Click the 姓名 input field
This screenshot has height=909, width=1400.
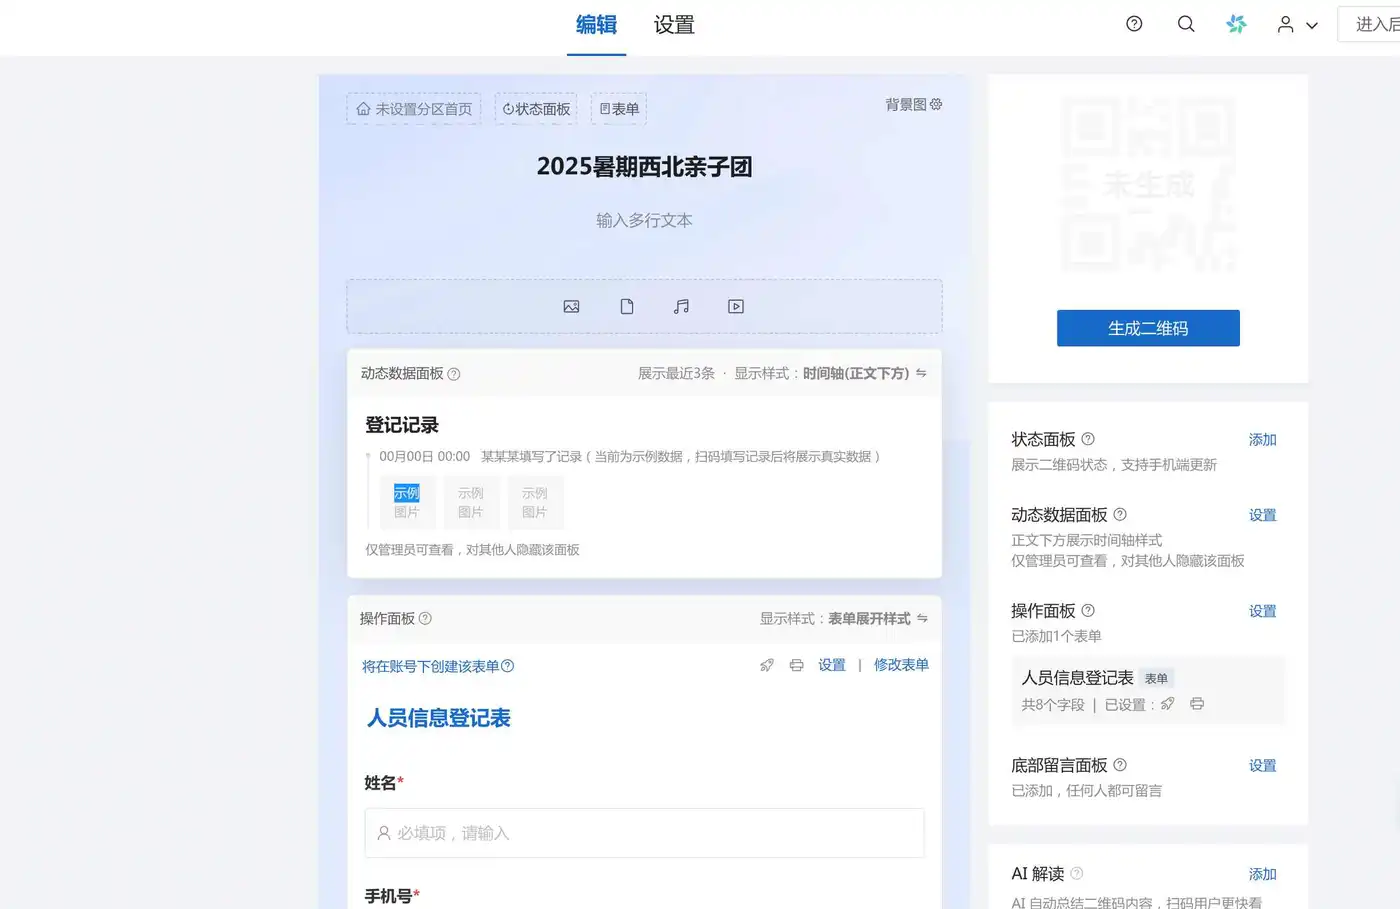644,833
